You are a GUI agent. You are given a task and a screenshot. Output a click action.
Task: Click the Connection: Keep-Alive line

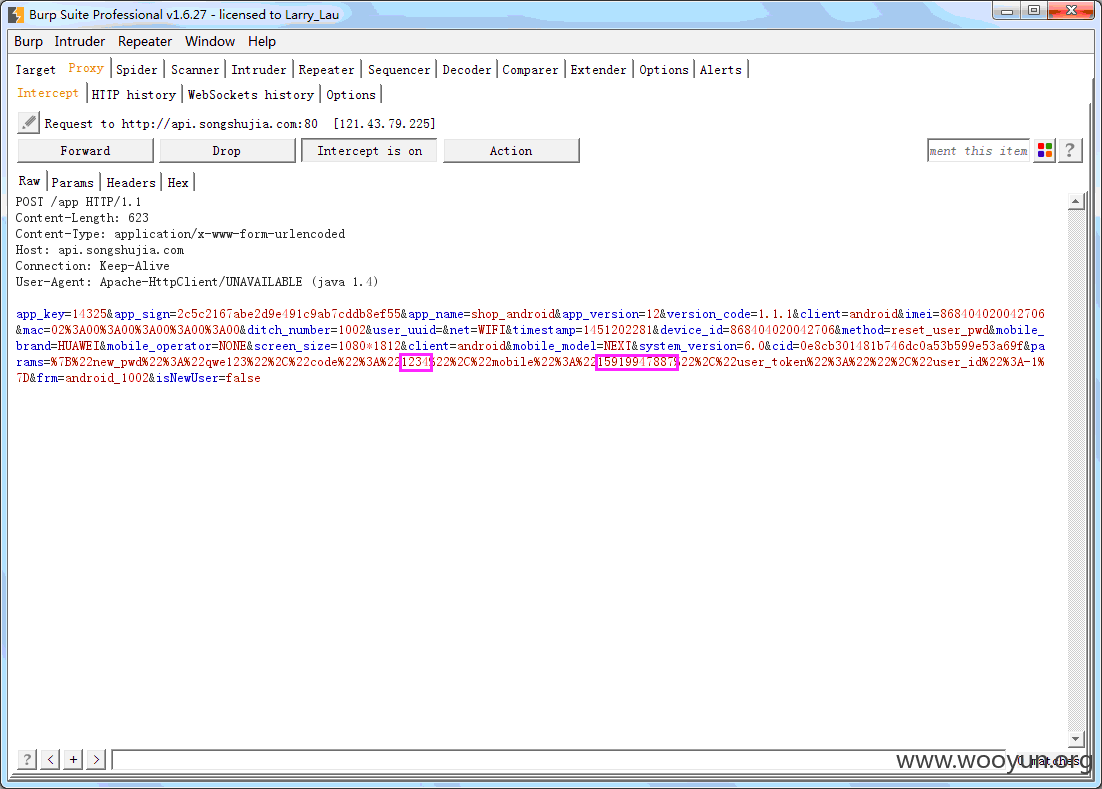[92, 266]
